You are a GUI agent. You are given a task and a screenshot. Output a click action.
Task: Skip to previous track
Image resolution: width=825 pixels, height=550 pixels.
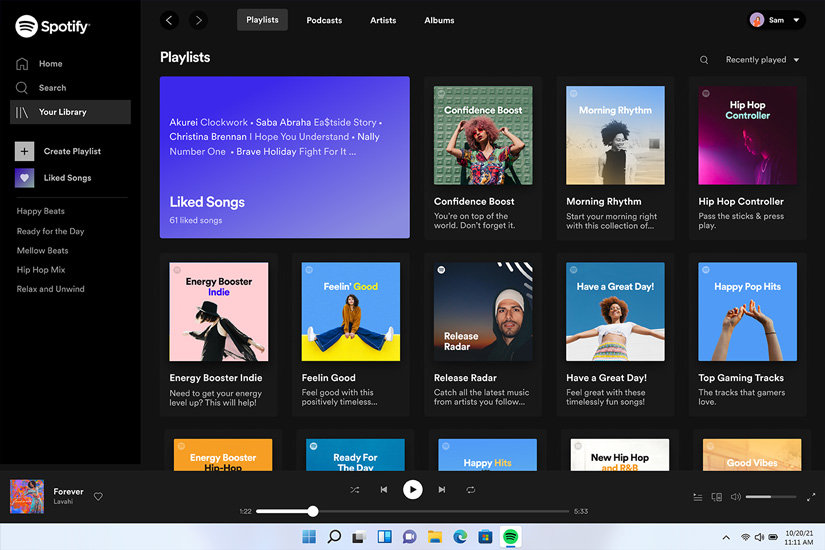[x=384, y=489]
